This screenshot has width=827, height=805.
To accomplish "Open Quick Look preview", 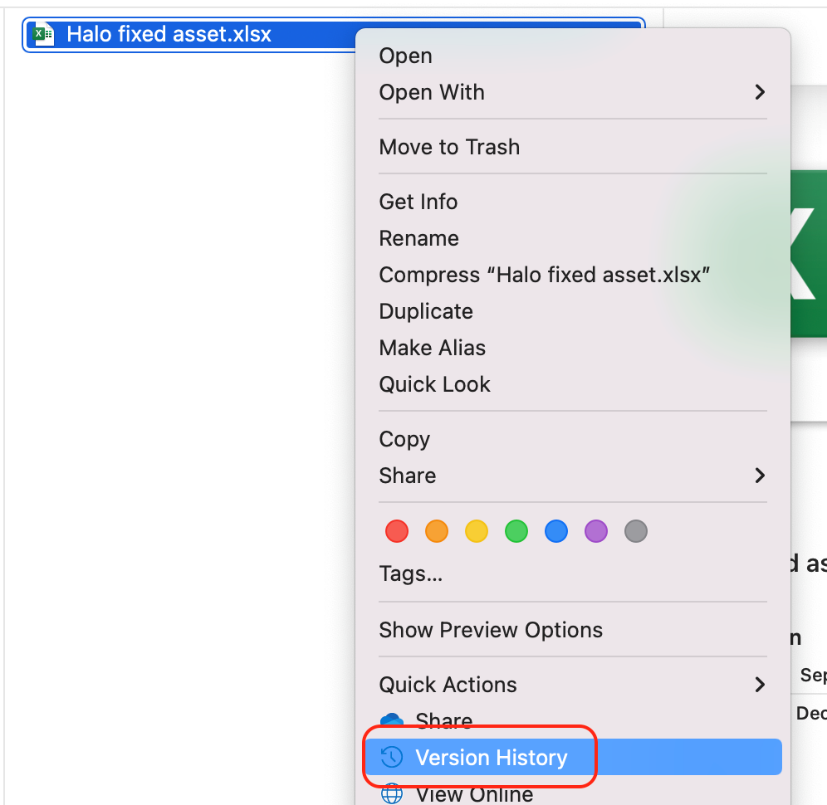I will click(x=434, y=384).
